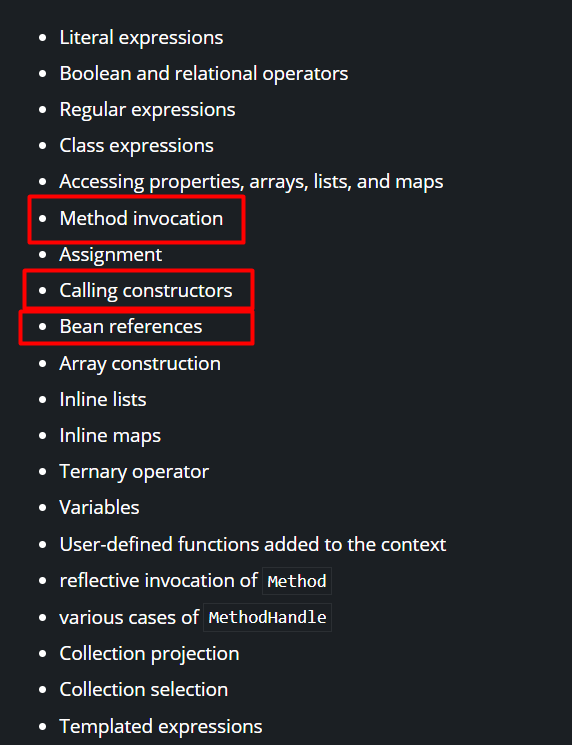Click the Literal expressions list item
Viewport: 572px width, 745px height.
coord(141,38)
